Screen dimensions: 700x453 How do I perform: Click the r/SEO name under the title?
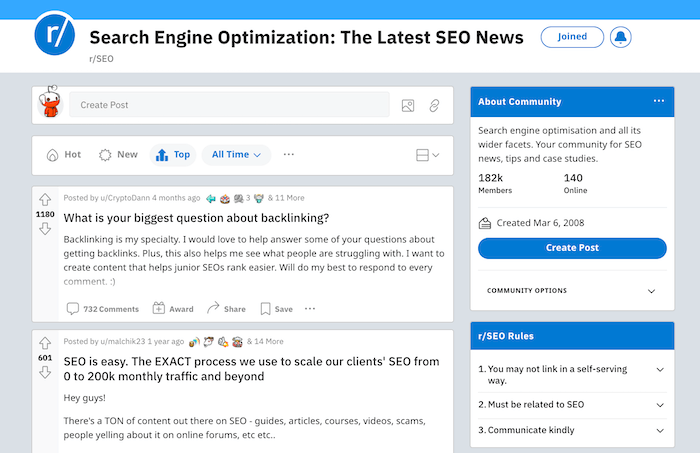pyautogui.click(x=101, y=59)
